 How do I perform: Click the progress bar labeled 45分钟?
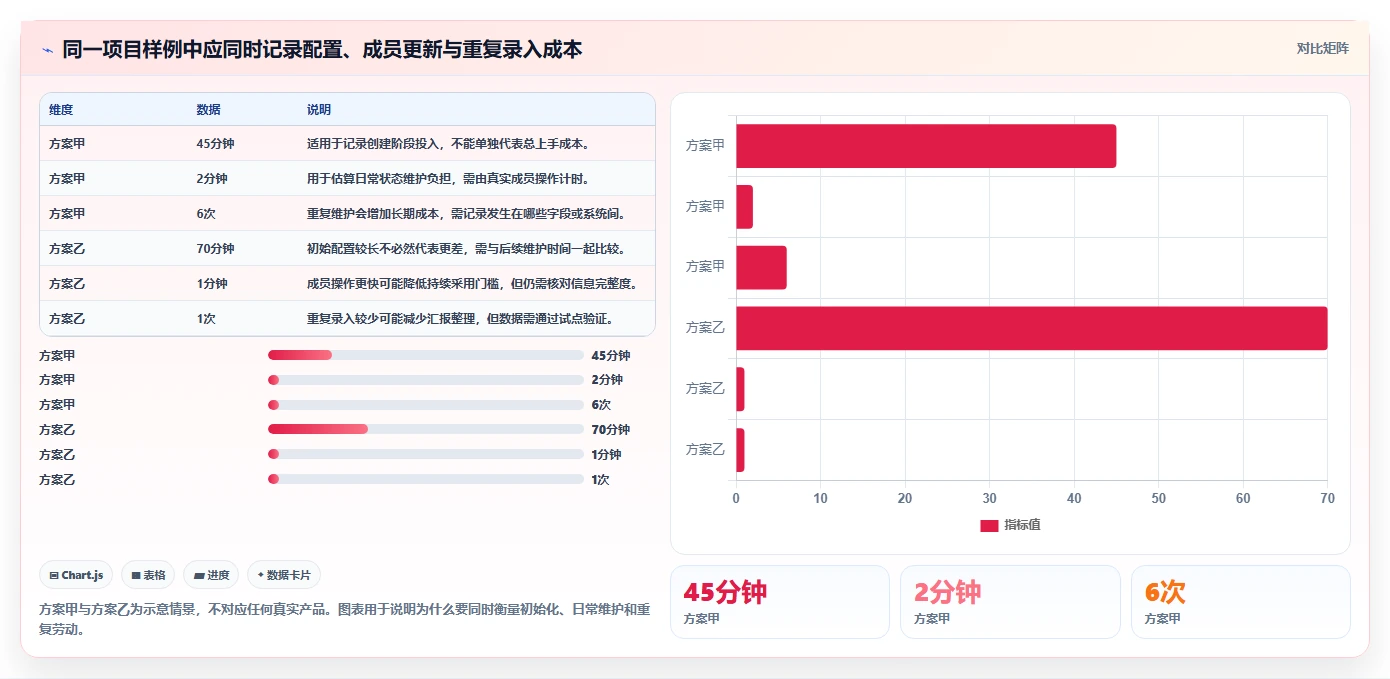click(426, 355)
